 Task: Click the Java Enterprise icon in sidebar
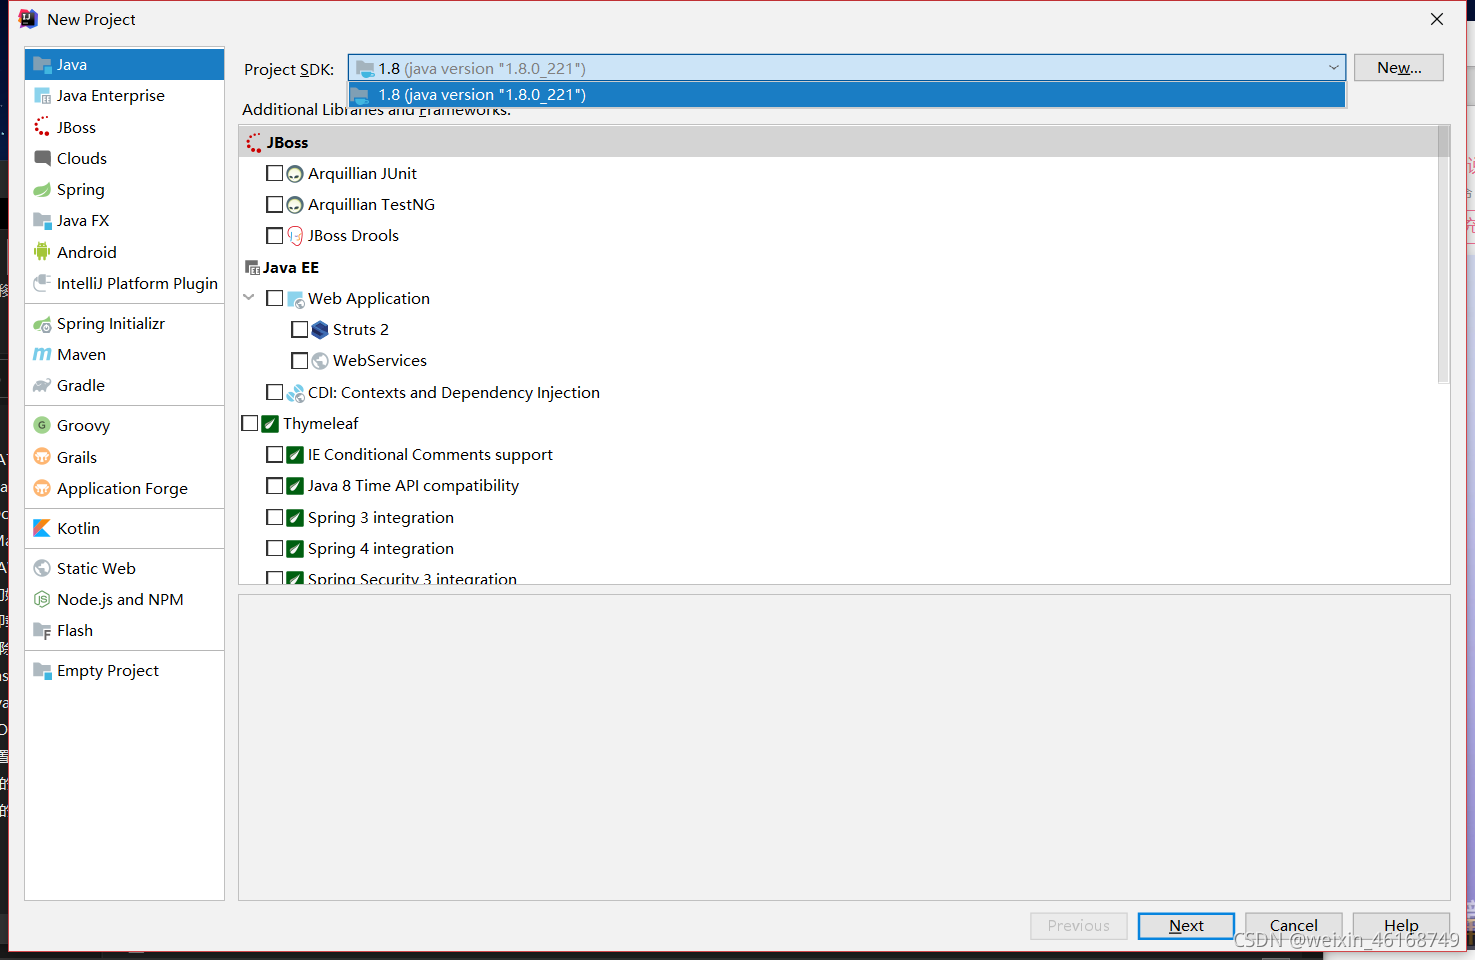(x=42, y=96)
